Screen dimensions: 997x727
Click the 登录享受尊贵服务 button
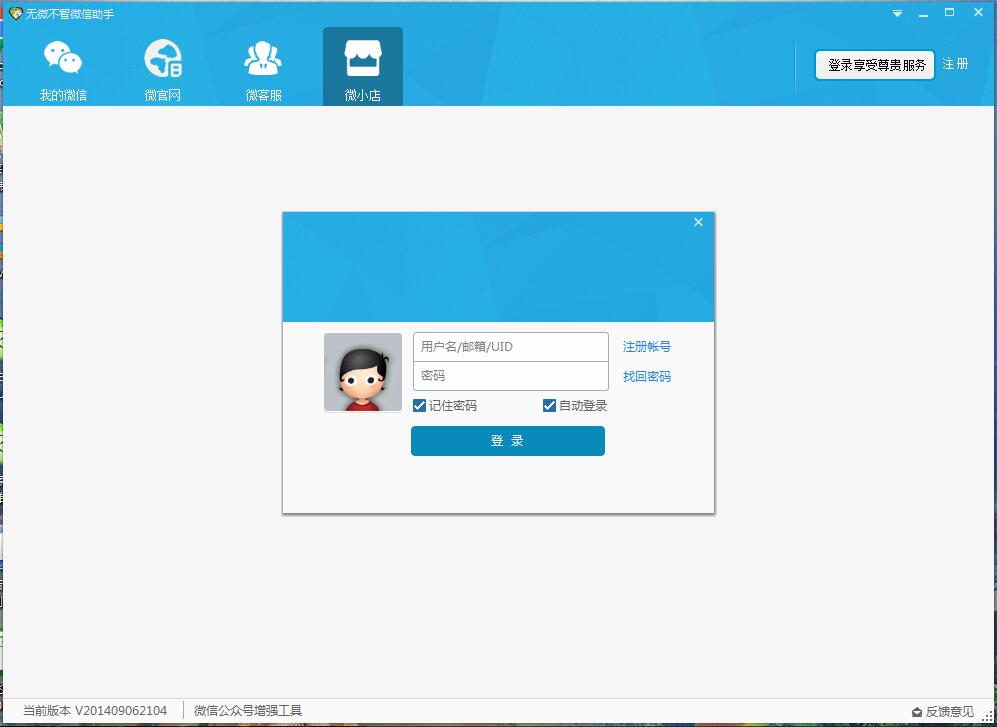tap(875, 65)
